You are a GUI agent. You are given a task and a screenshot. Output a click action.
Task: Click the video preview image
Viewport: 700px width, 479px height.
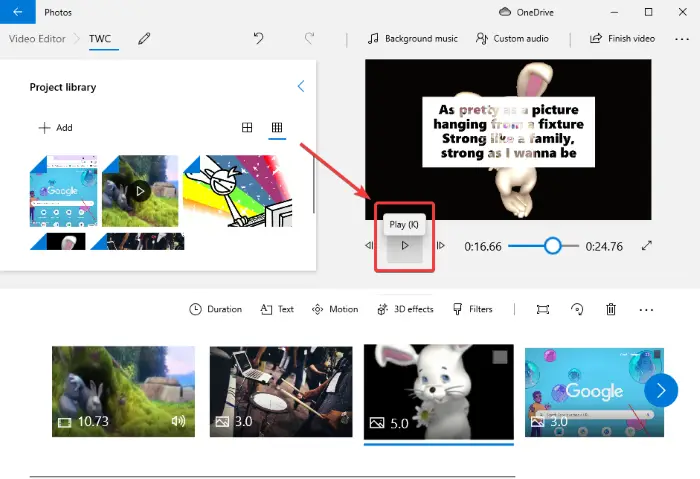click(x=508, y=139)
